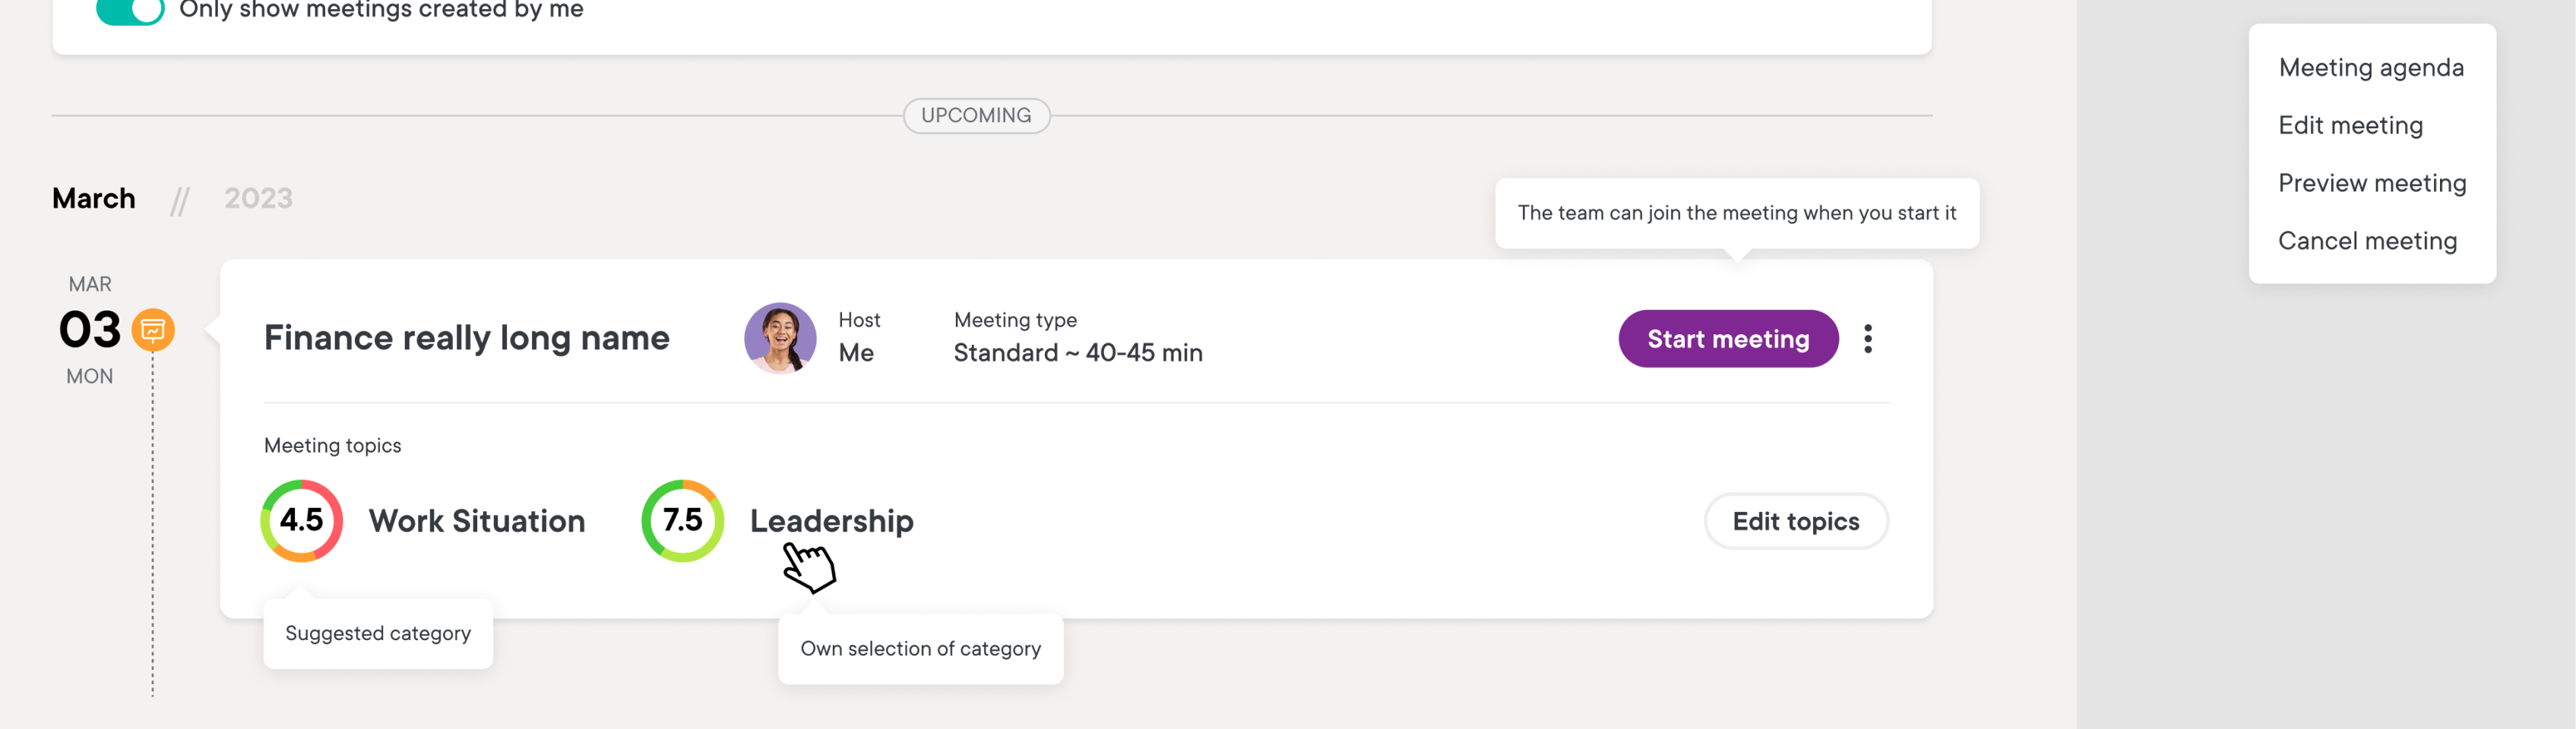Click the Own selection of category tooltip
2576x729 pixels.
pos(920,649)
